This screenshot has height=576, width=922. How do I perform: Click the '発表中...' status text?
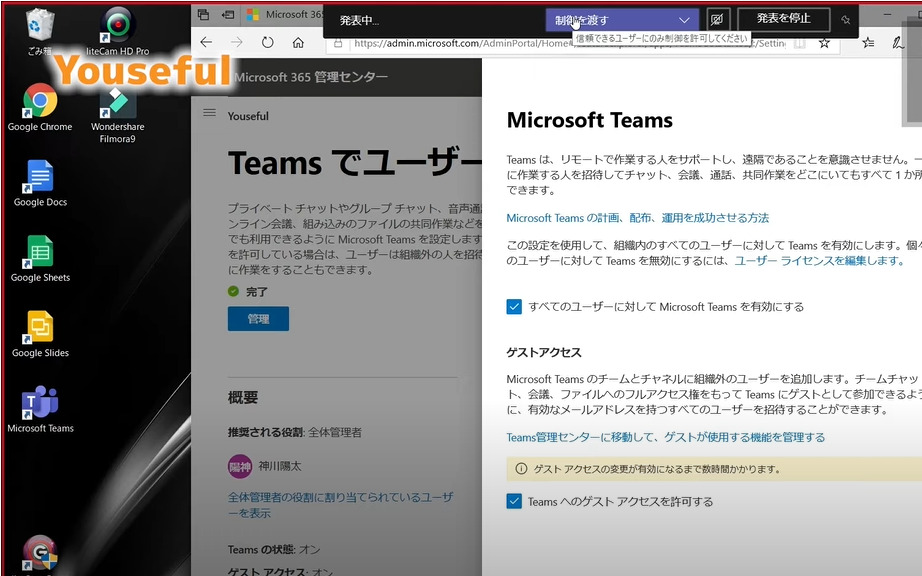tap(359, 21)
